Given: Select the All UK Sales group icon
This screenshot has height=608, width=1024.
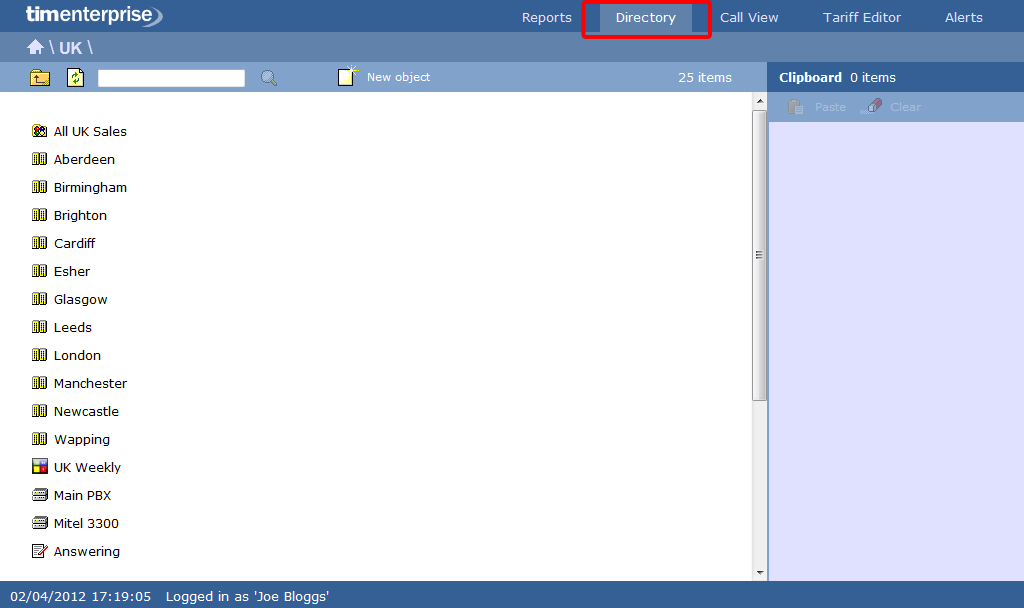Looking at the screenshot, I should [x=39, y=131].
